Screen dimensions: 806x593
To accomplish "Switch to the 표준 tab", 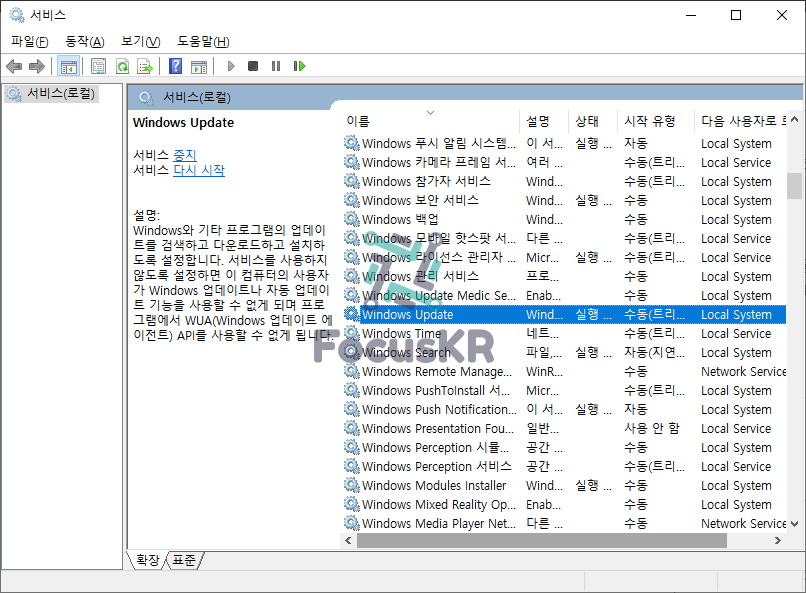I will click(x=184, y=560).
